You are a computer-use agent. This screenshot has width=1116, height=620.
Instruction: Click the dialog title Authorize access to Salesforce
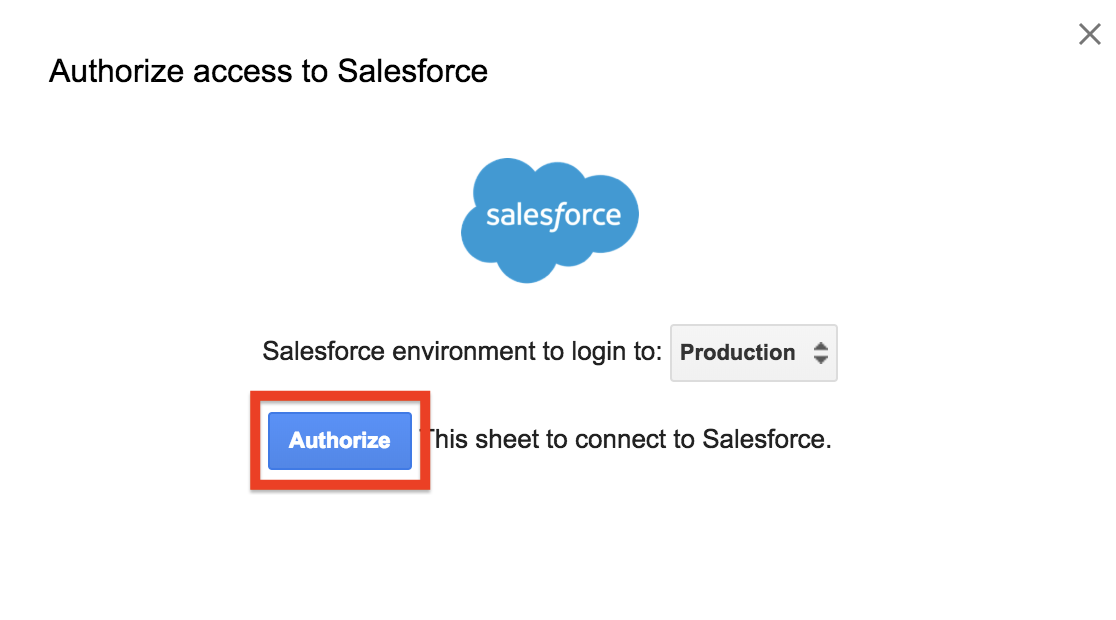(268, 71)
